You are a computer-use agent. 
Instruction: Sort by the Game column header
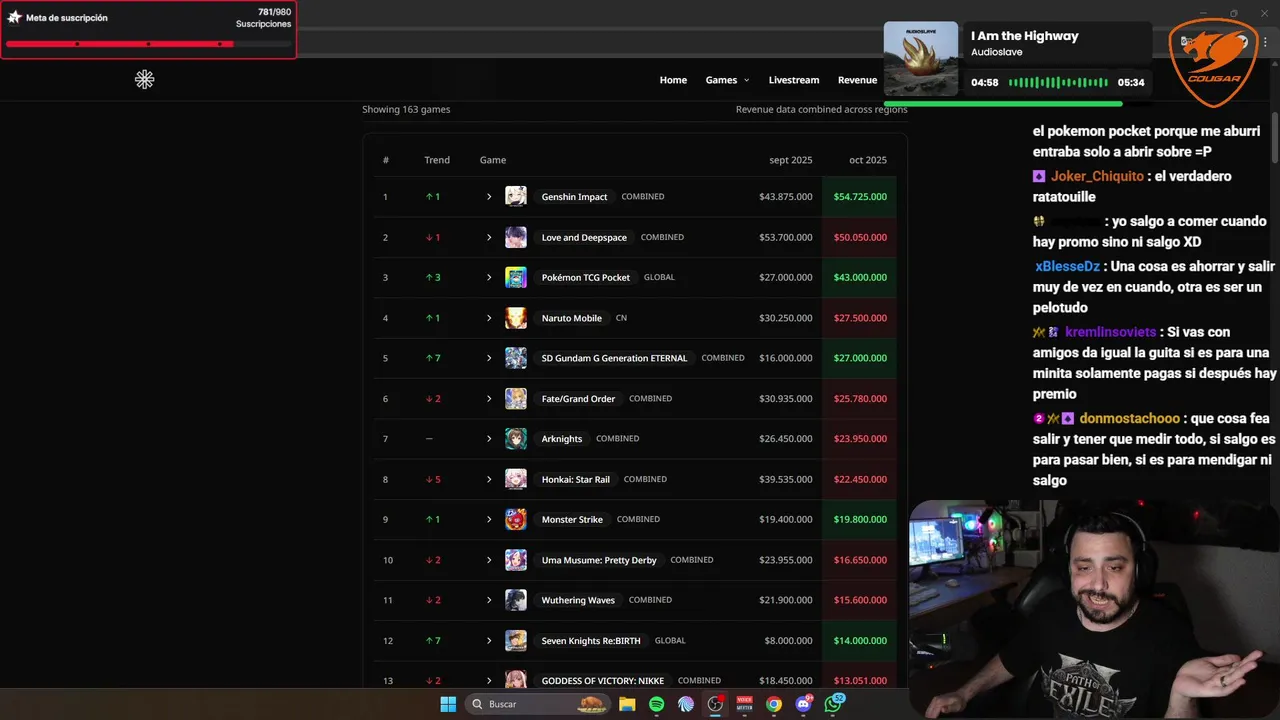[x=493, y=160]
